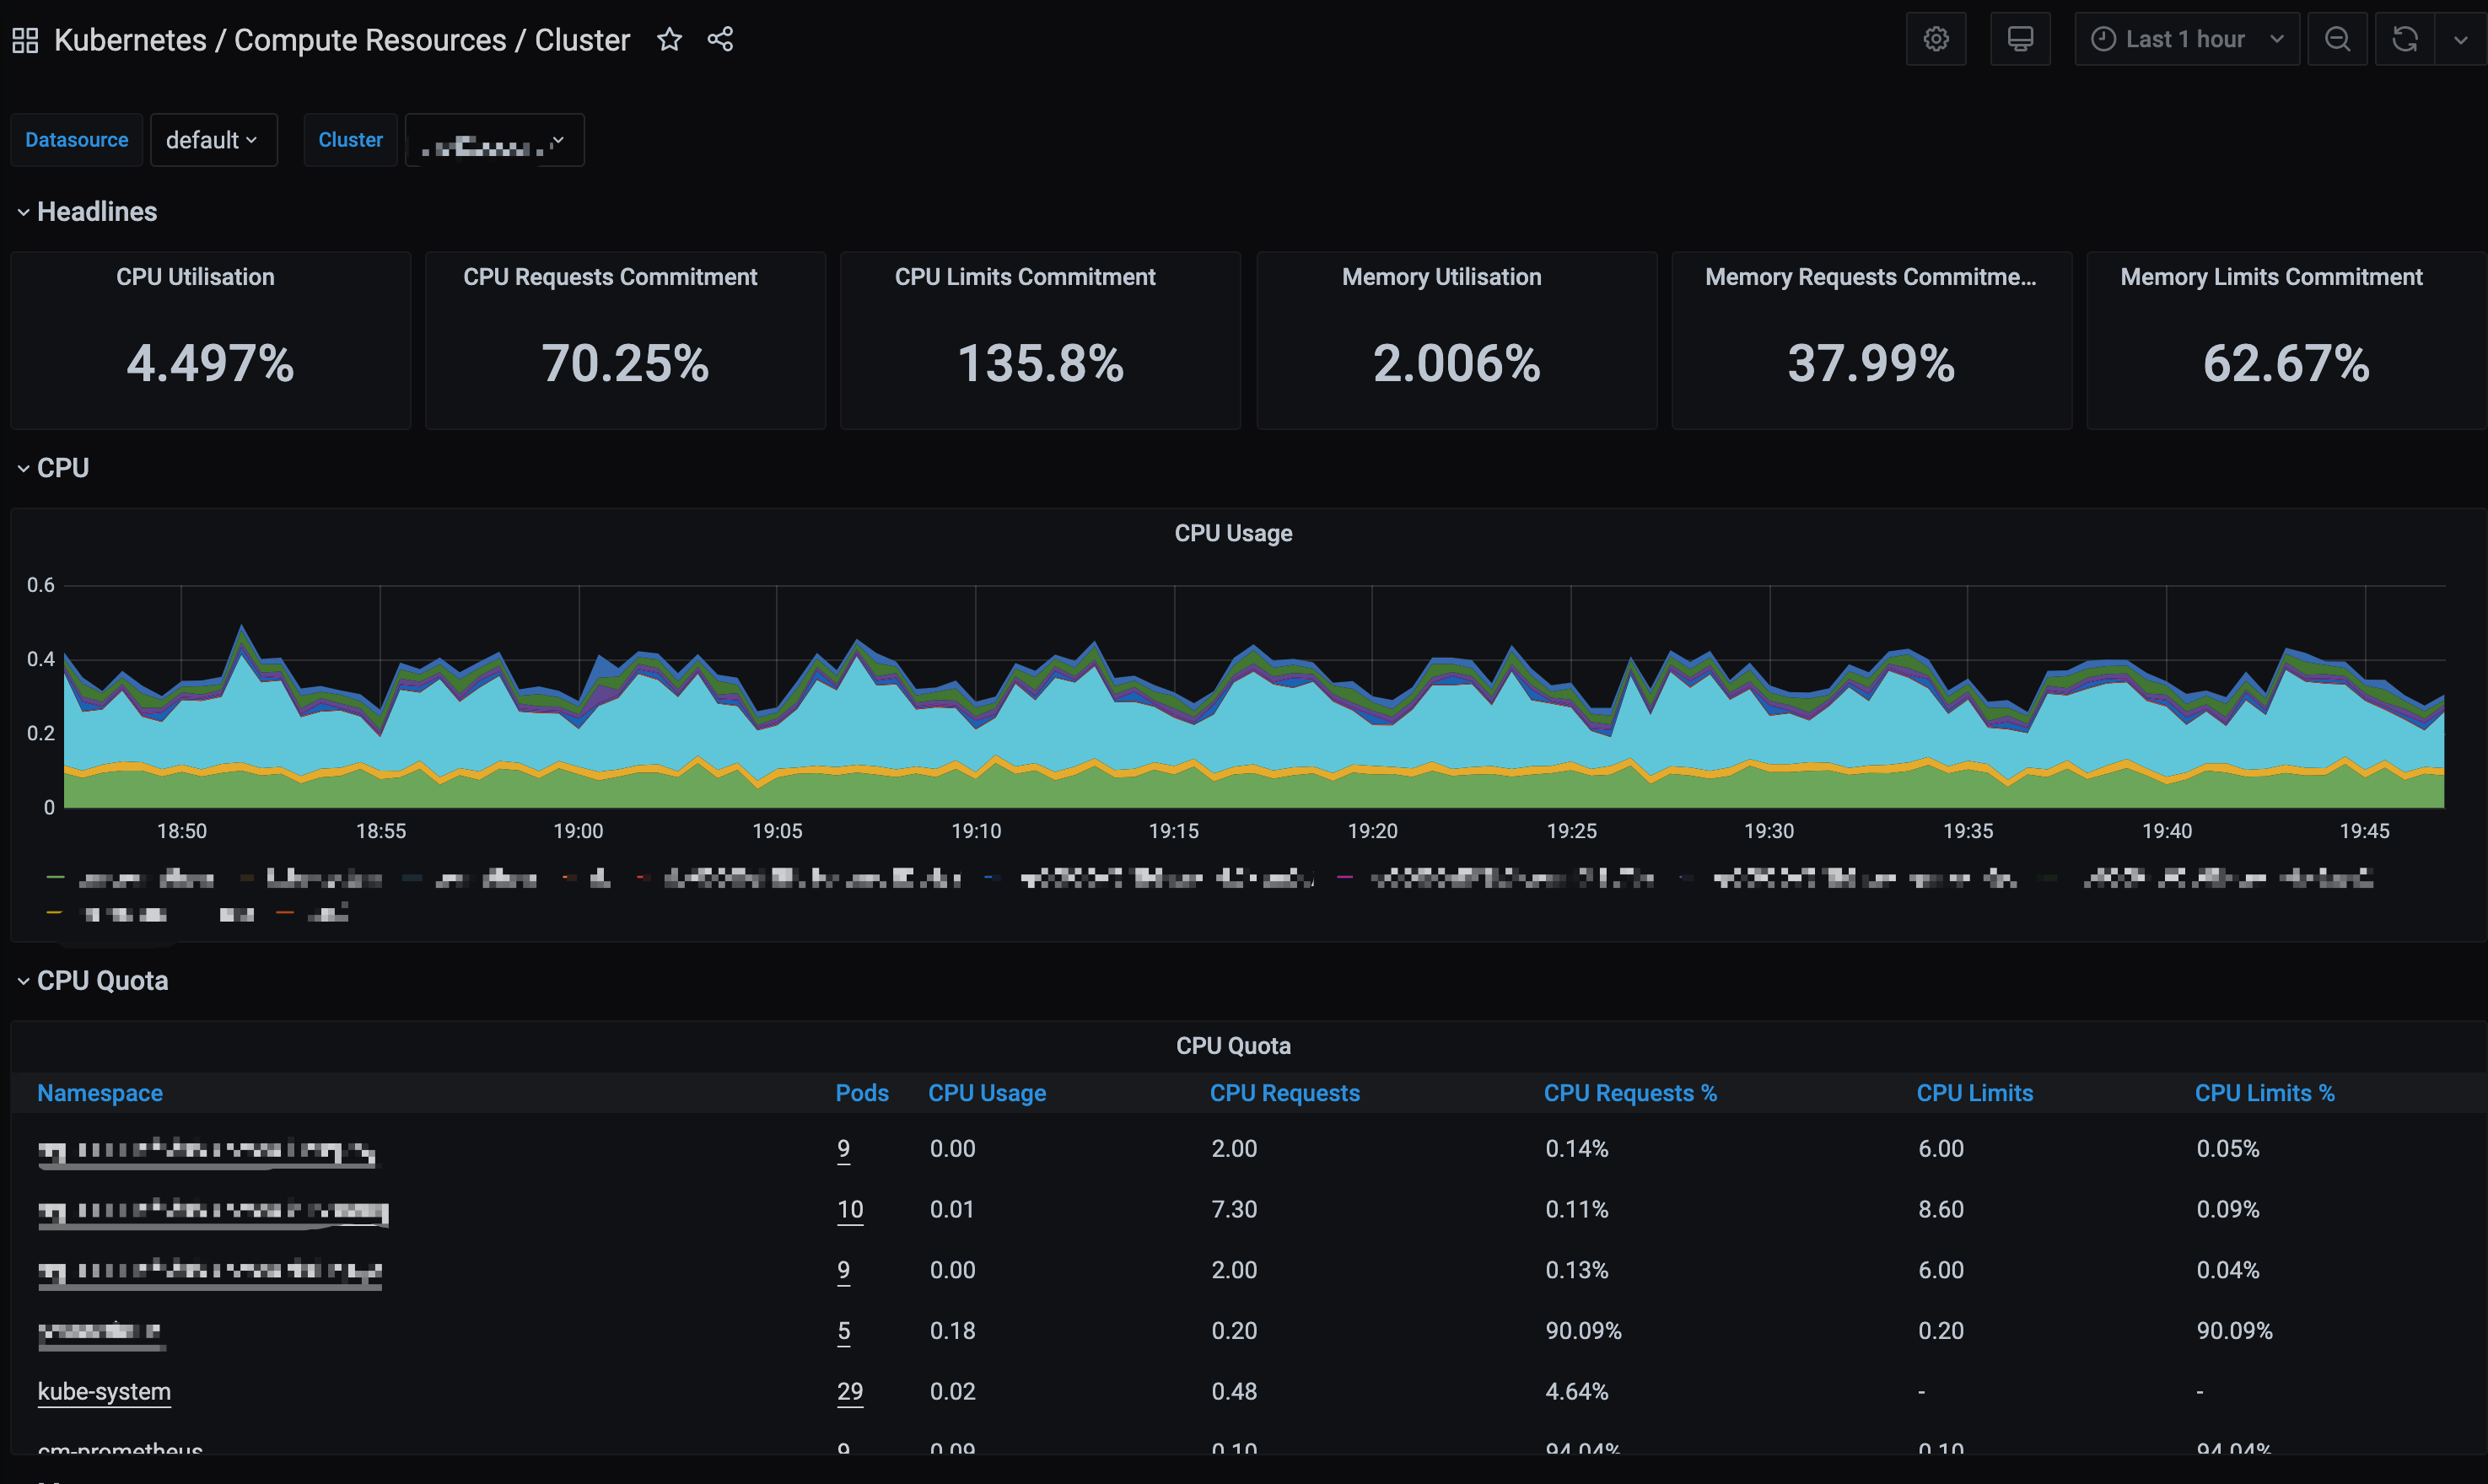Zoom out the time range
This screenshot has width=2488, height=1484.
tap(2337, 40)
